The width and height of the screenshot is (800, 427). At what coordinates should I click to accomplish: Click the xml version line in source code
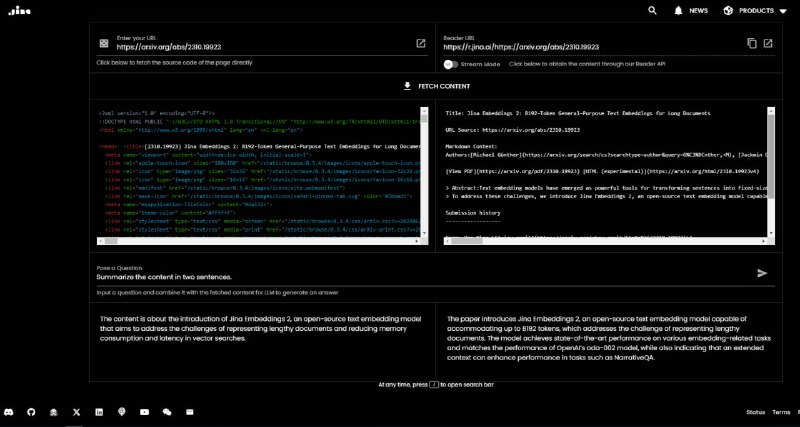pos(157,113)
